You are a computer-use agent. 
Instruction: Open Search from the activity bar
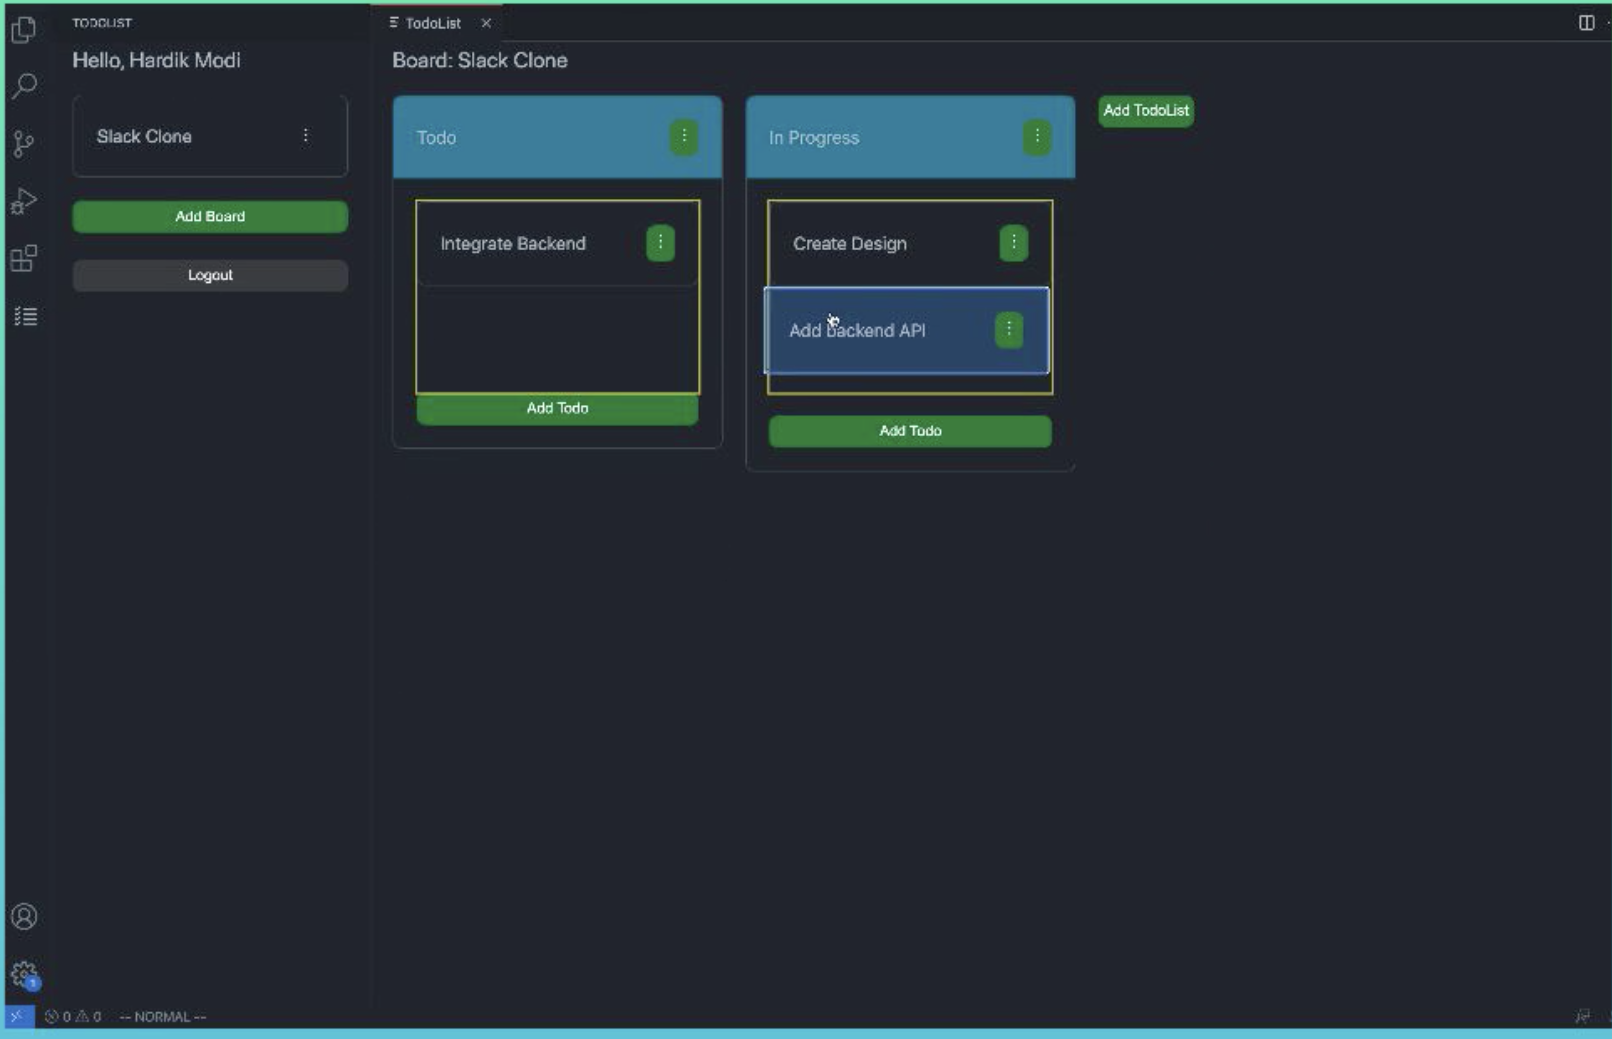[x=25, y=85]
